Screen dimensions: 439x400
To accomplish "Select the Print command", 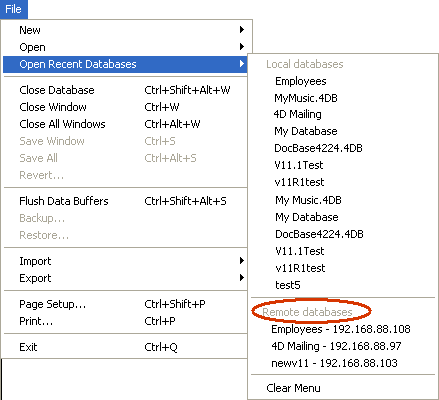I will tap(125, 321).
